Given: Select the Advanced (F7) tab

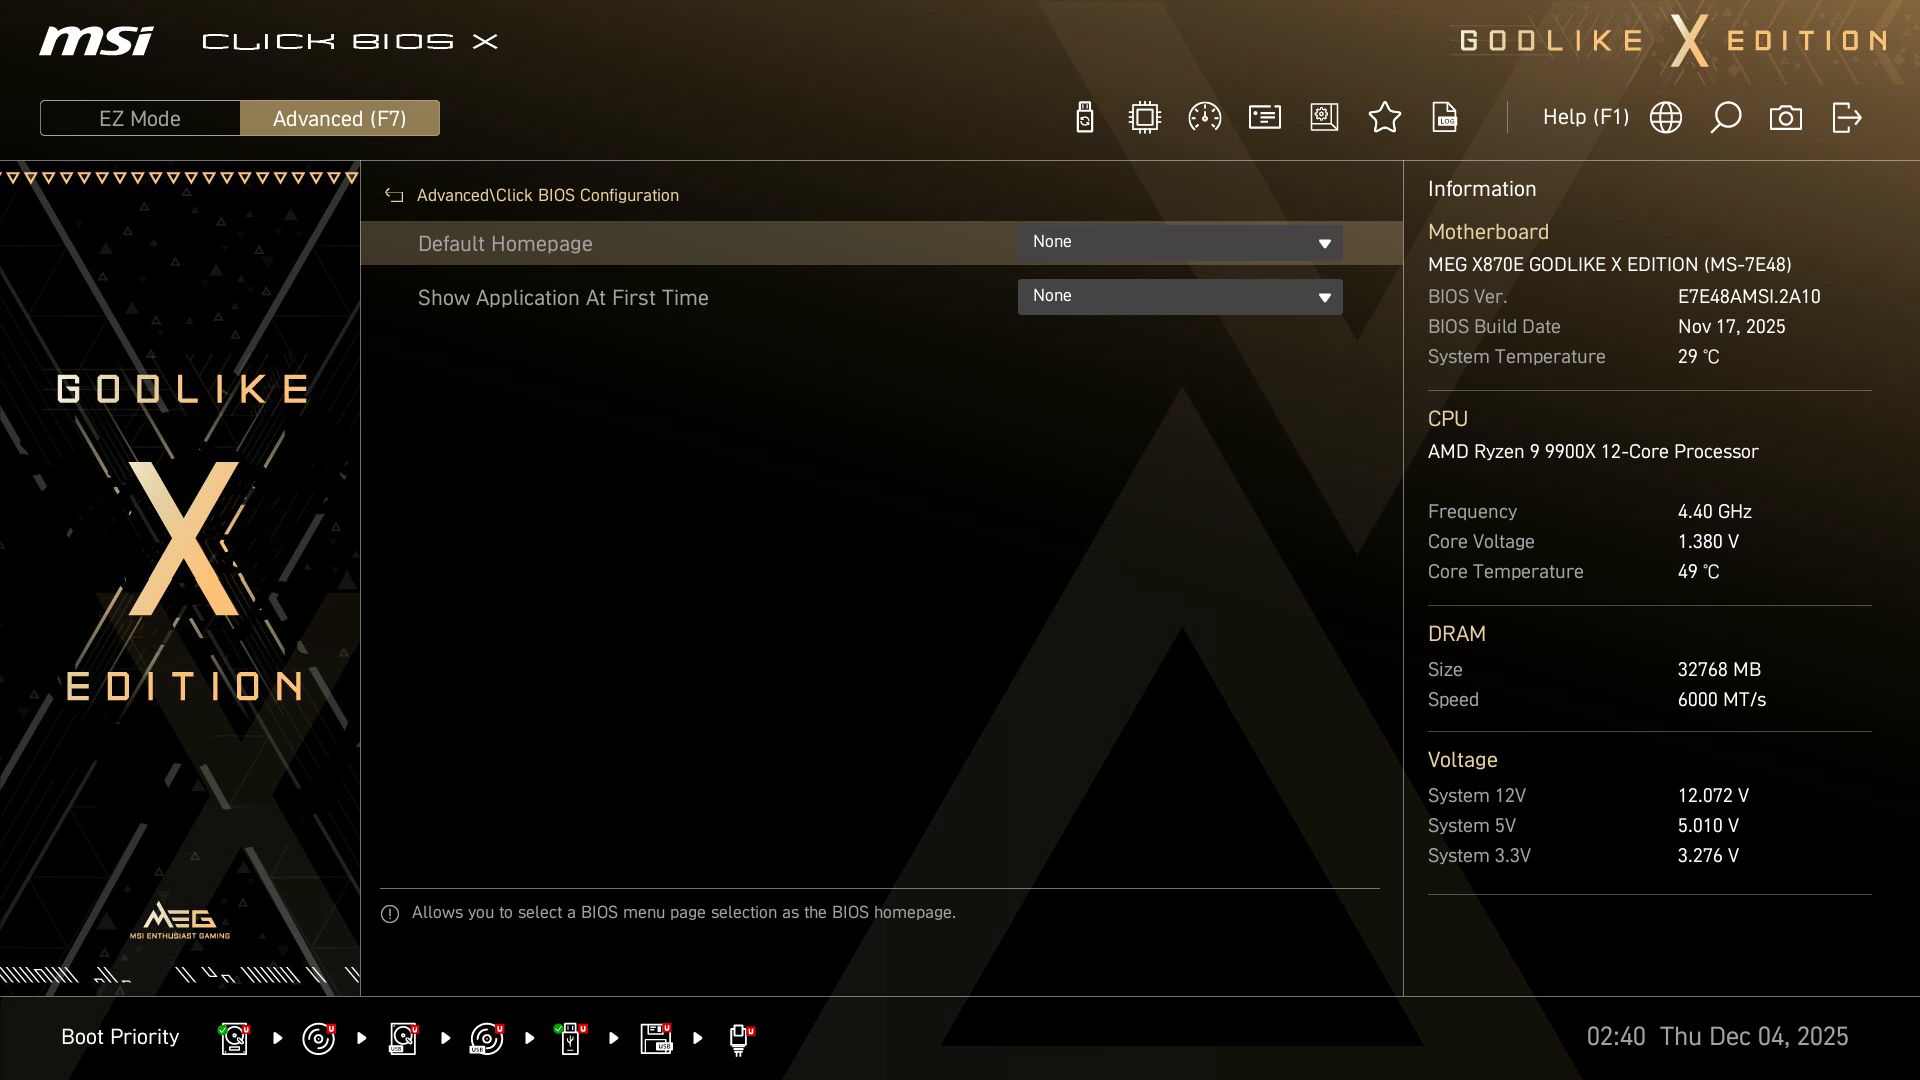Looking at the screenshot, I should coord(339,117).
